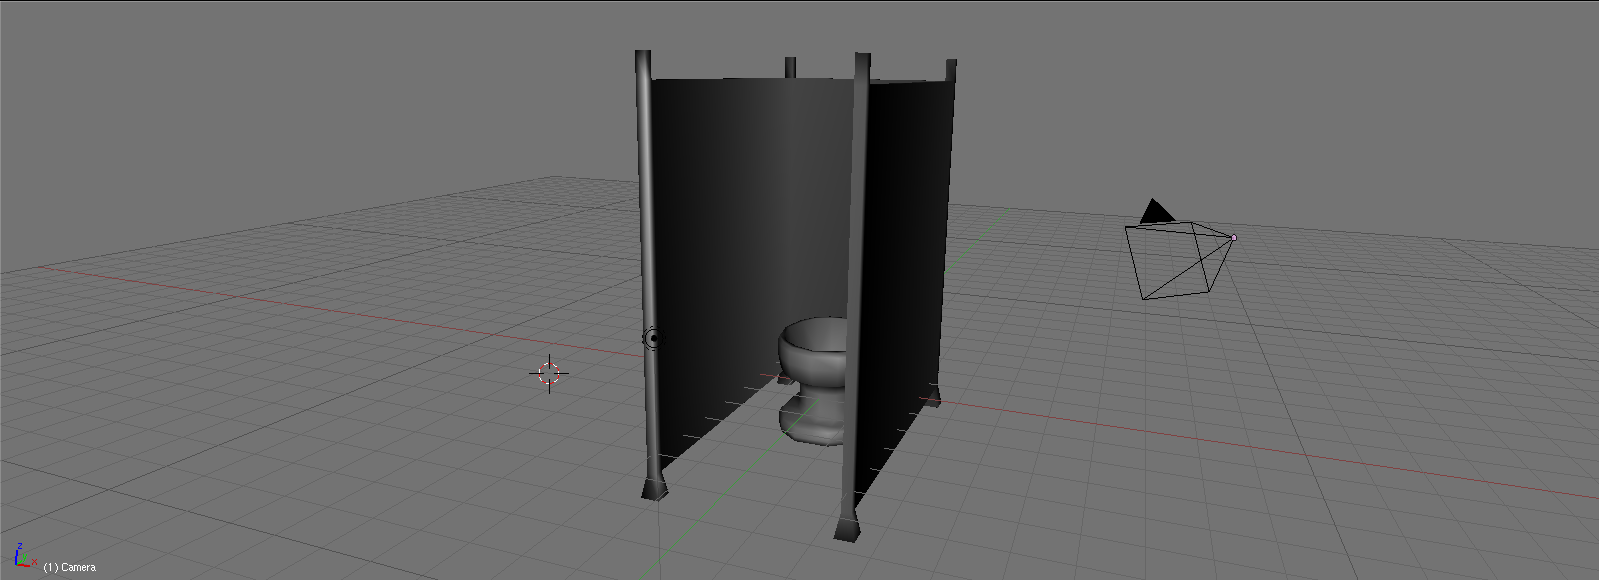Click the rear-center stall post top
The height and width of the screenshot is (580, 1599).
point(790,67)
